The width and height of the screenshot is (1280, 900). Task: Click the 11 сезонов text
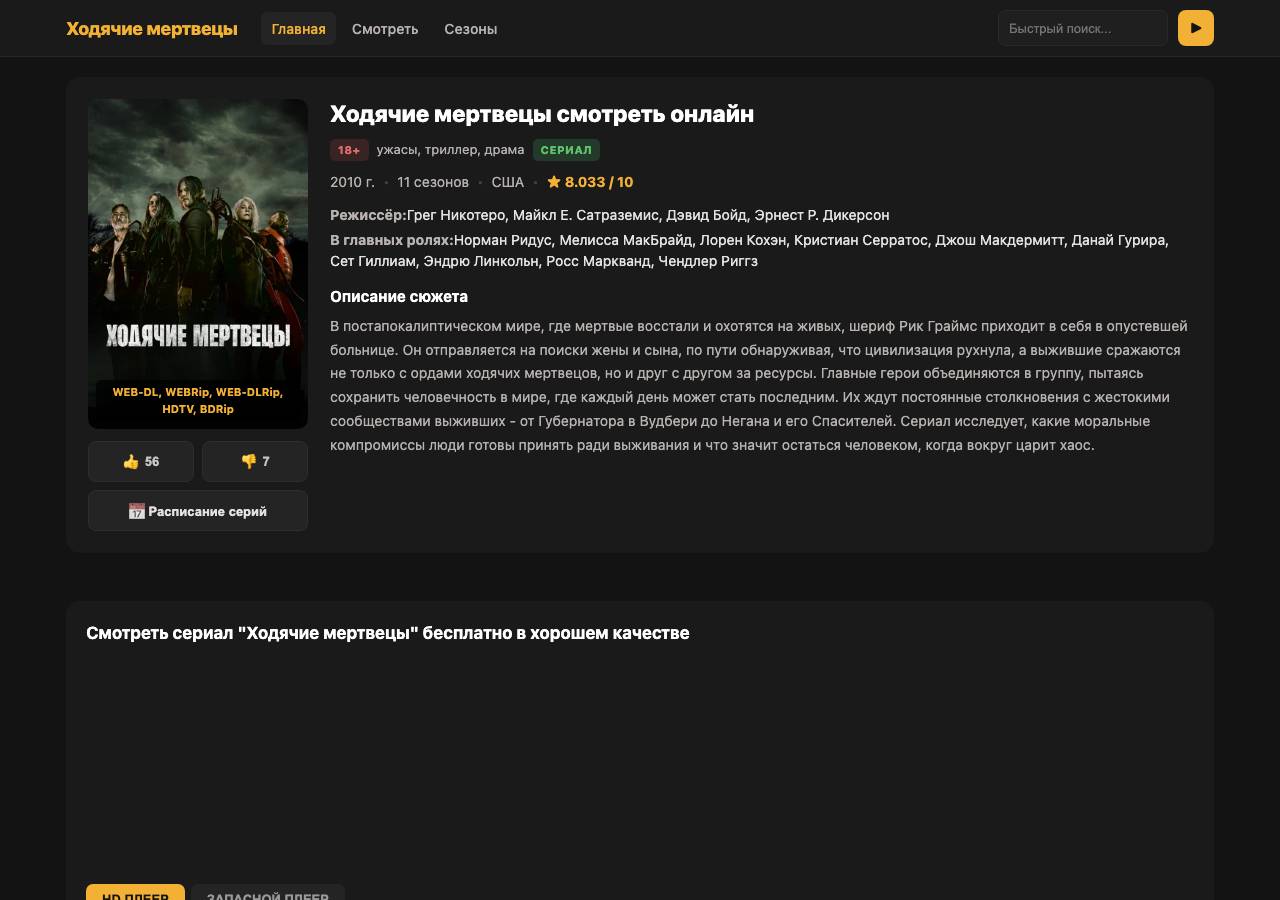[433, 182]
